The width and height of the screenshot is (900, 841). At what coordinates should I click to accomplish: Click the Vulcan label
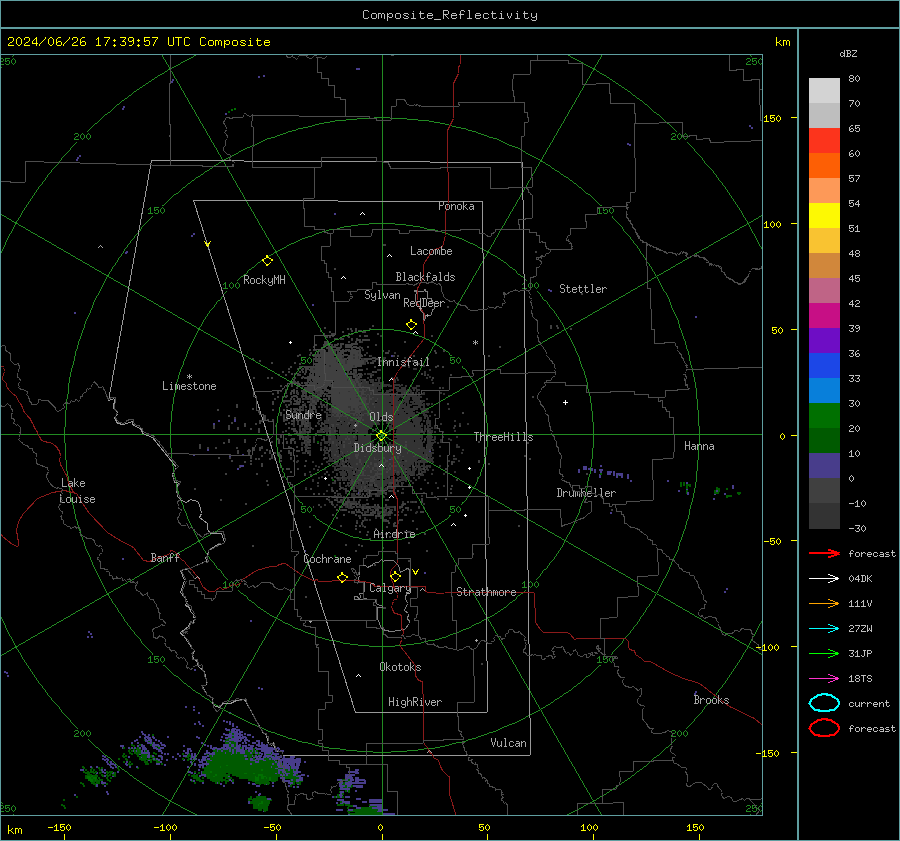click(508, 743)
